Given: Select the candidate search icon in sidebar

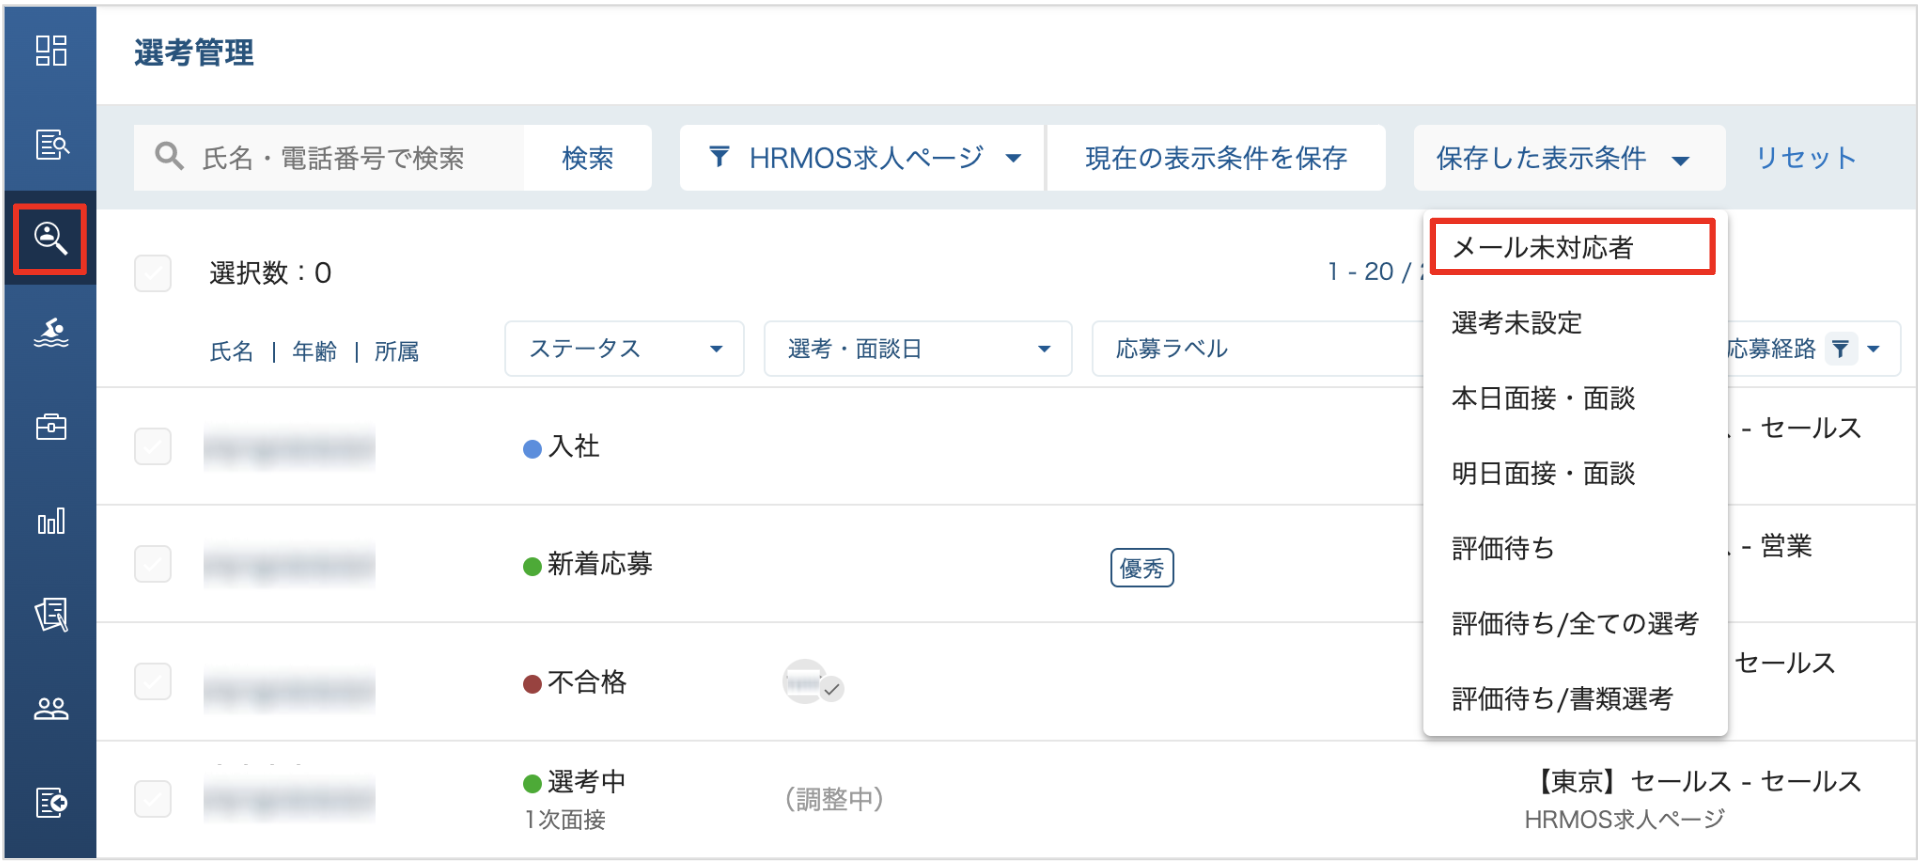Looking at the screenshot, I should [50, 238].
